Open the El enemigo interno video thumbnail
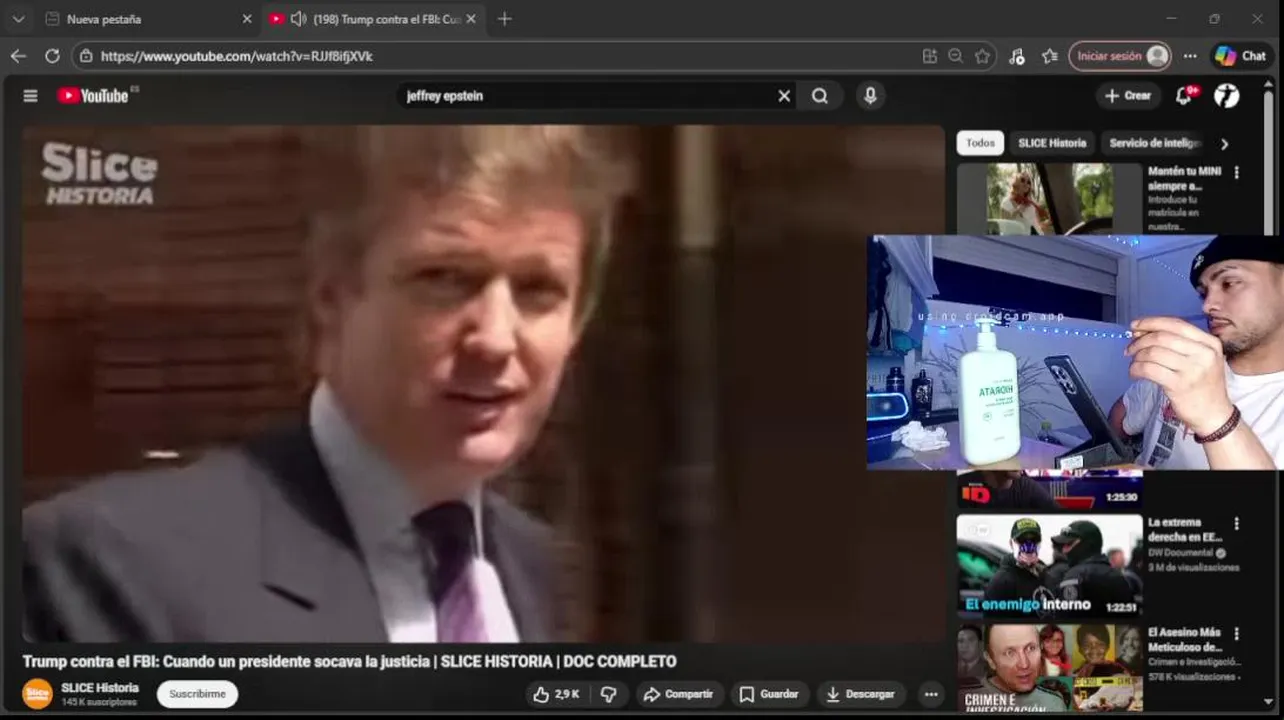Viewport: 1284px width, 720px height. click(x=1049, y=566)
